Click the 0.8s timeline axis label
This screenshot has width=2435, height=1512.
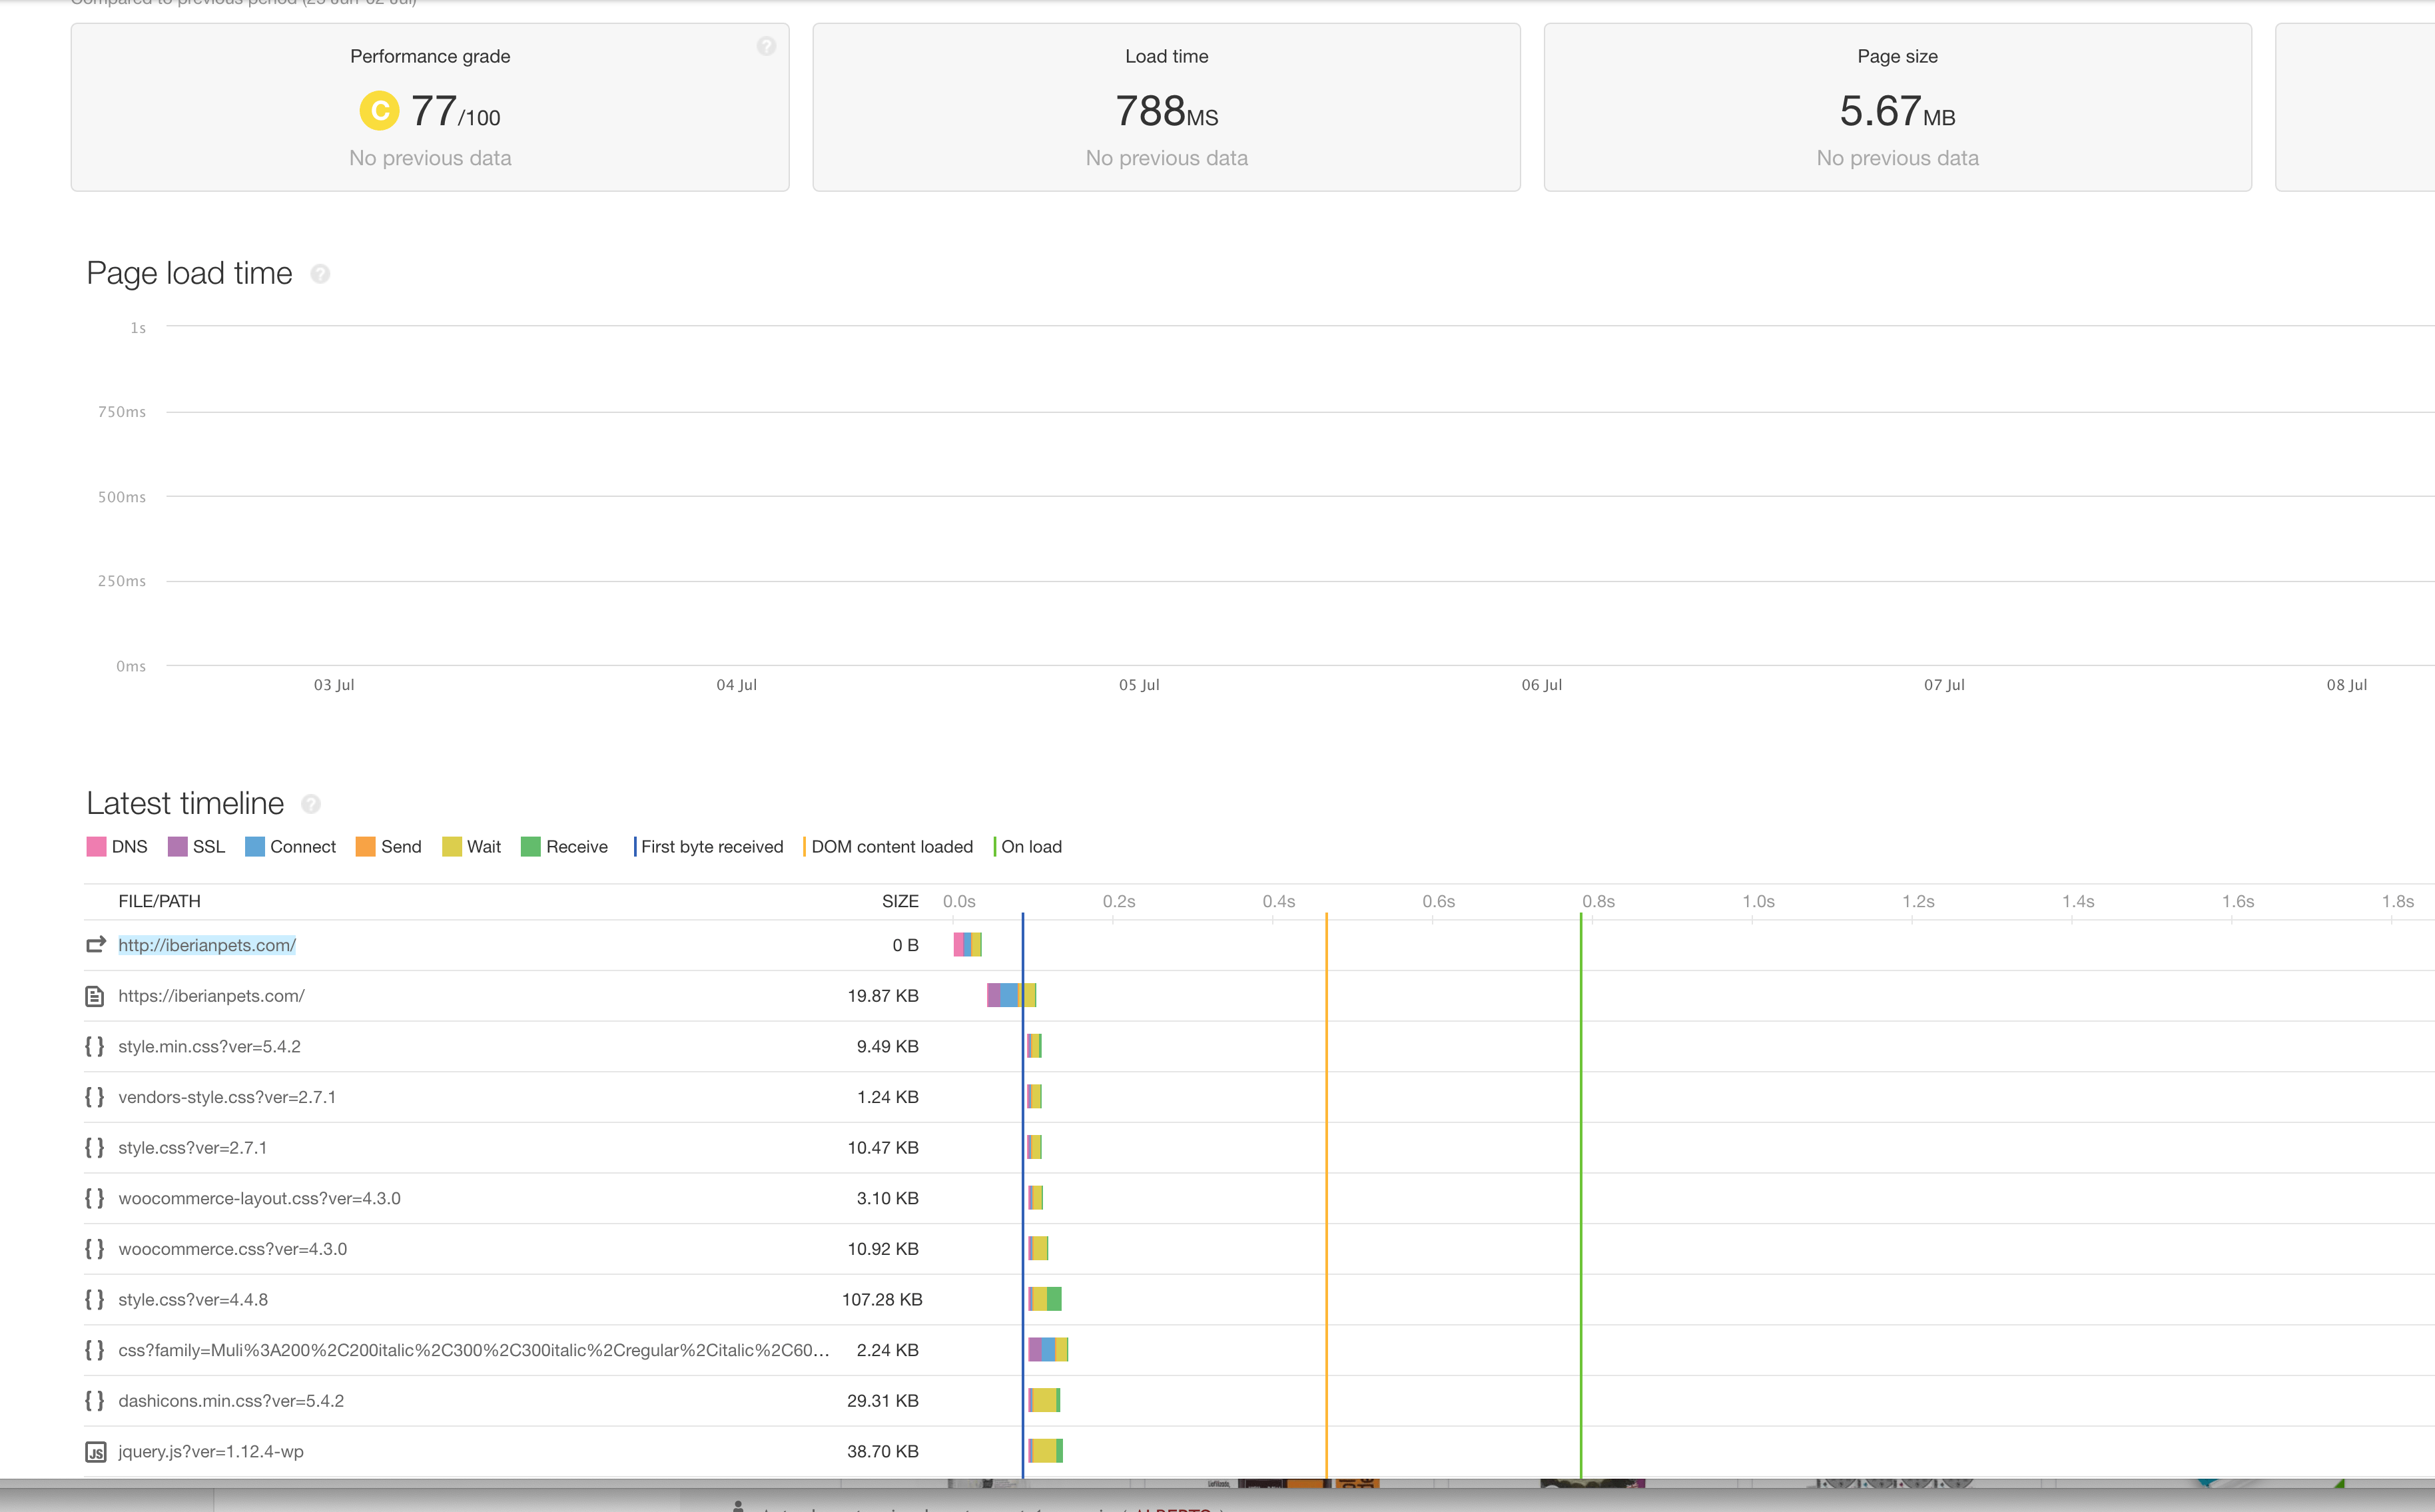(x=1598, y=901)
